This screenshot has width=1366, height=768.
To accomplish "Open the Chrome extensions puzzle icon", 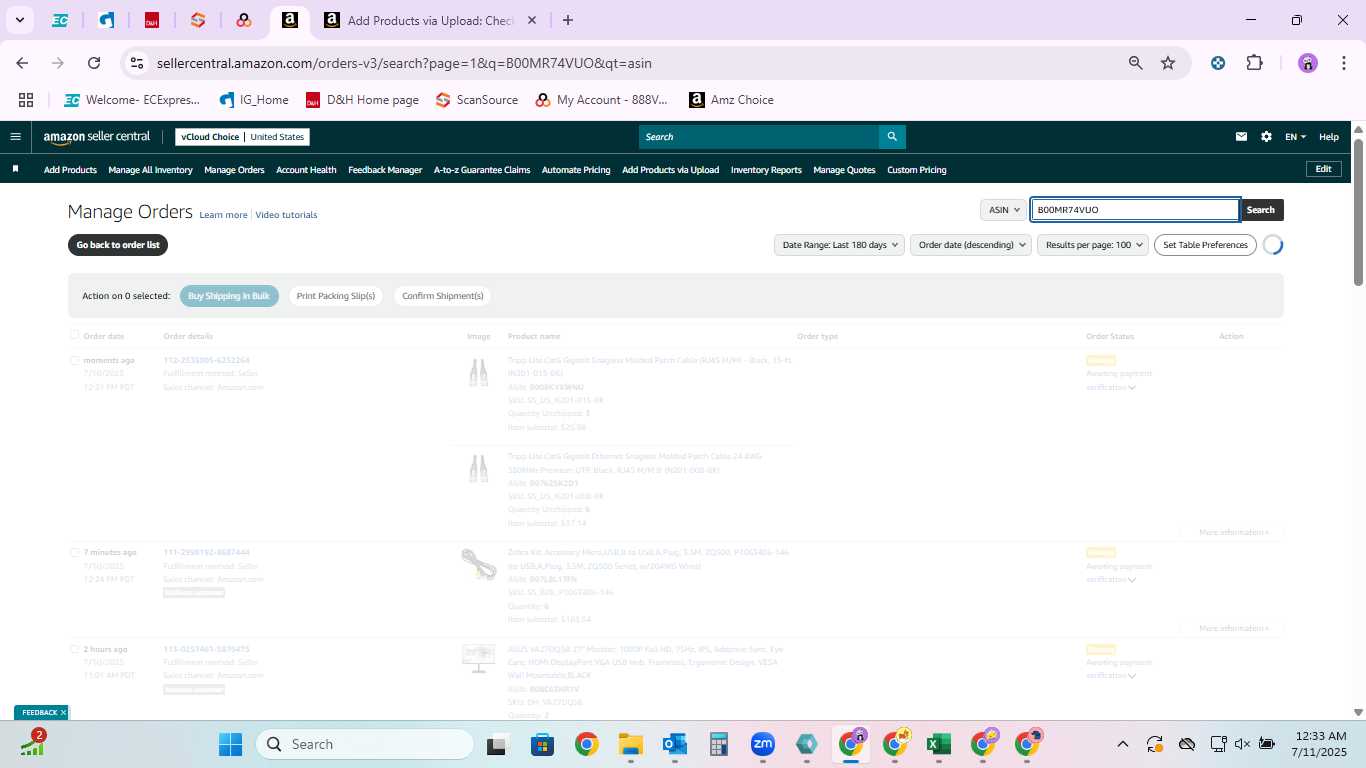I will coord(1254,63).
